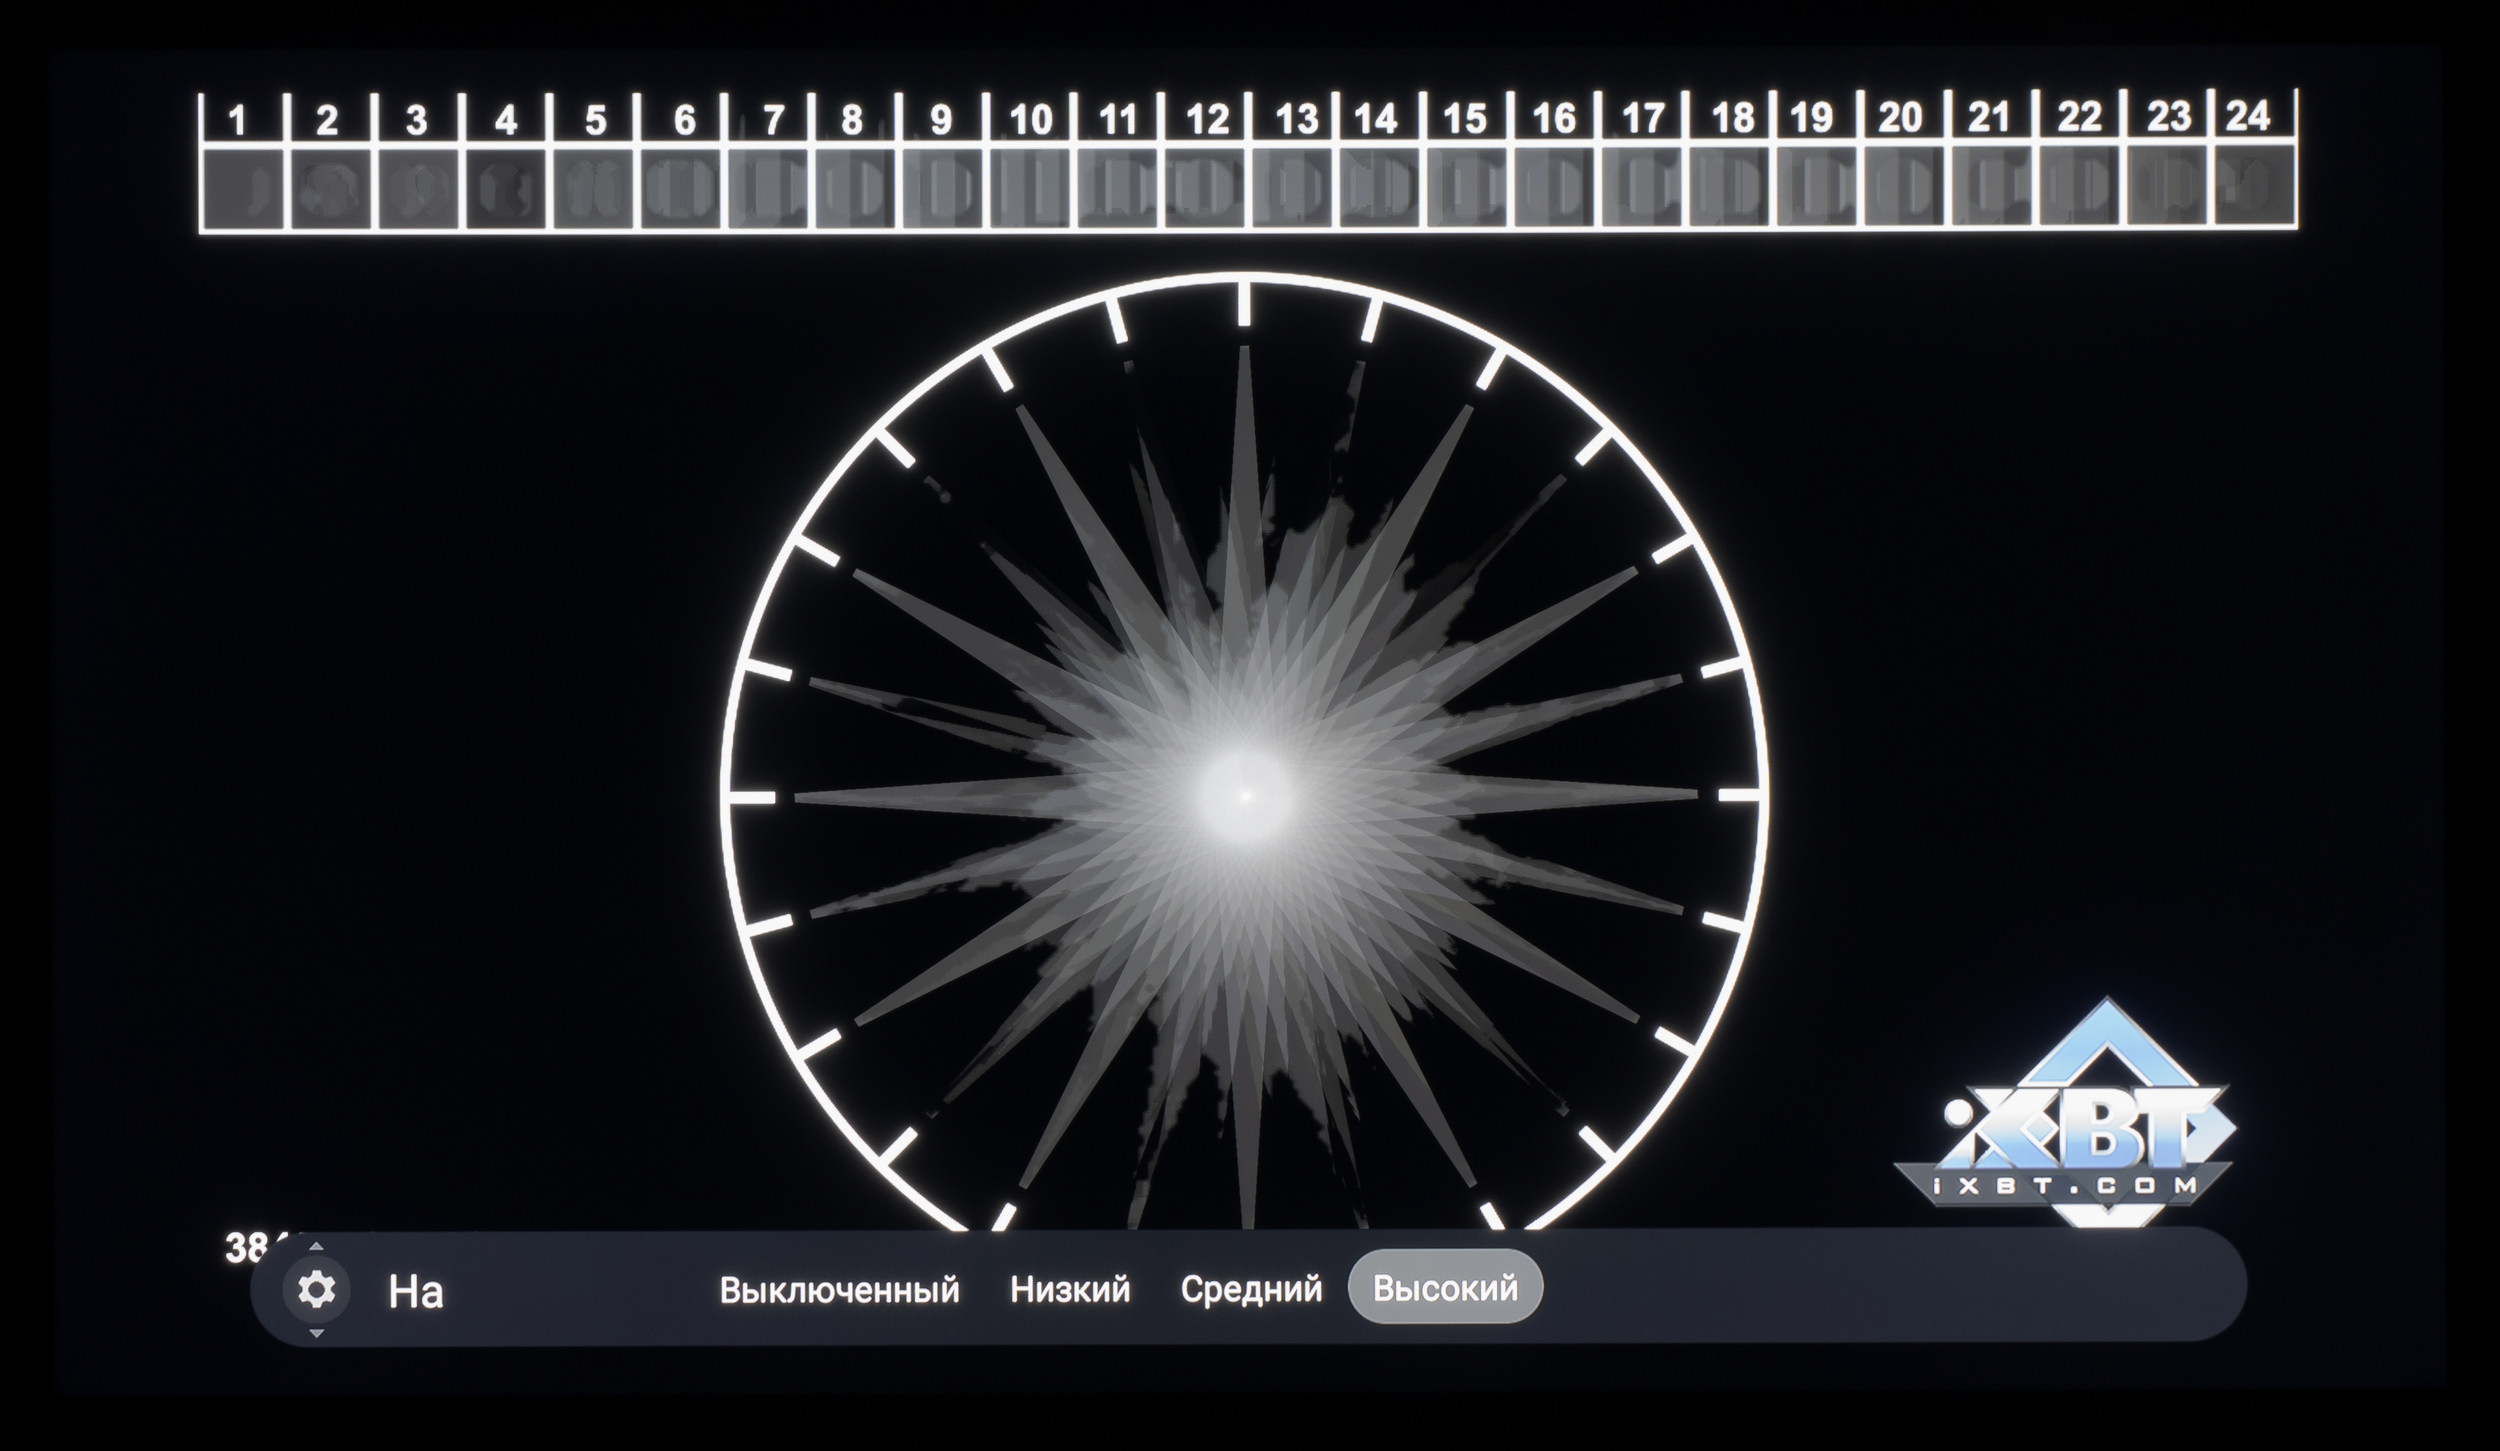Click the settings gear icon
This screenshot has width=2500, height=1451.
coord(316,1289)
